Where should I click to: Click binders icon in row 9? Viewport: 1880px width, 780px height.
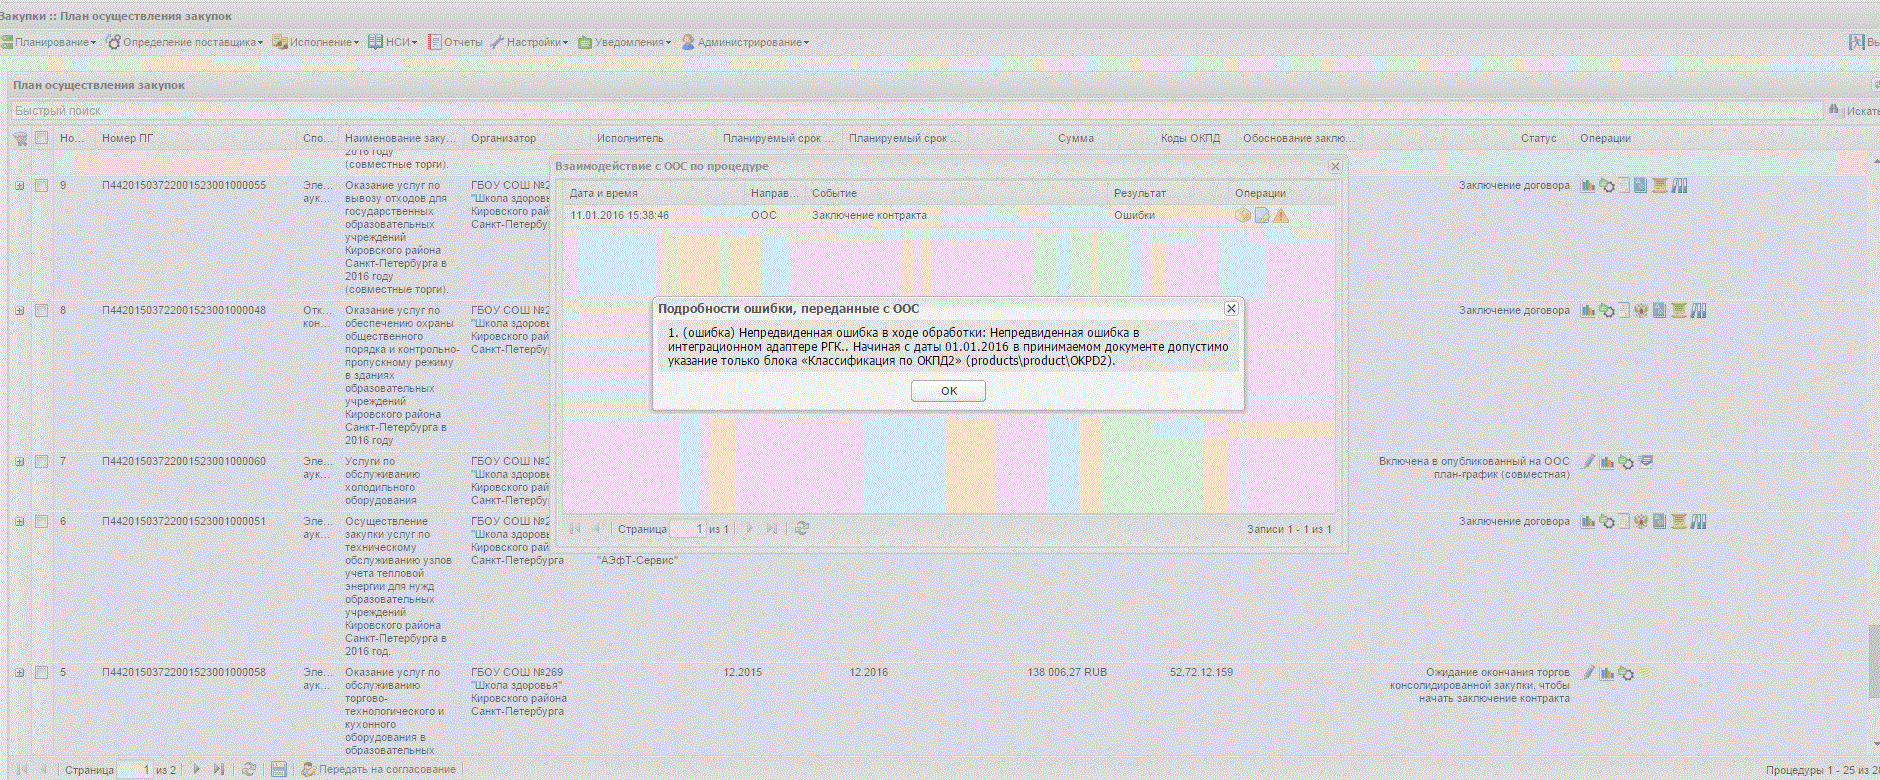point(1680,185)
